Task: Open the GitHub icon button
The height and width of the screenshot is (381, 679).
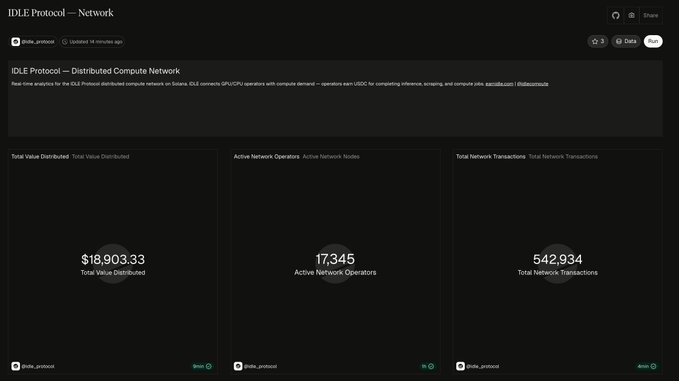Action: pyautogui.click(x=615, y=16)
